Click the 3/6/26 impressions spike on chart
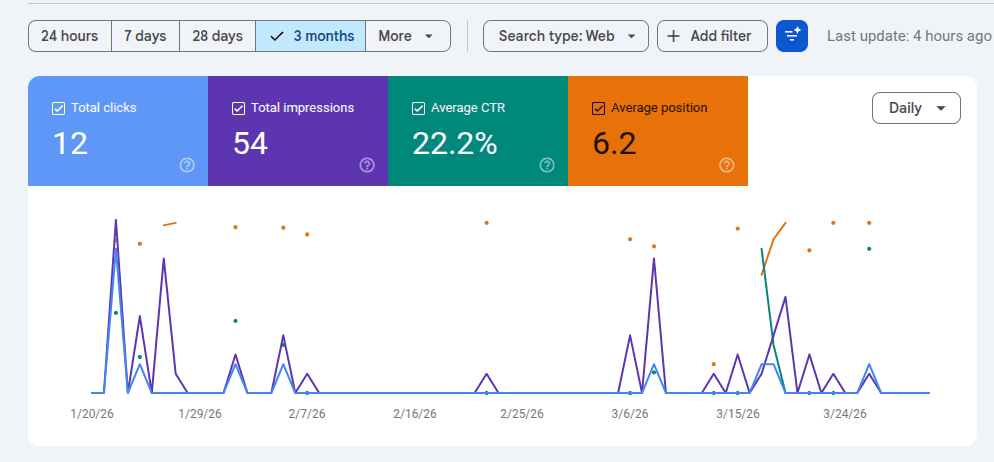This screenshot has width=994, height=462. click(x=630, y=335)
